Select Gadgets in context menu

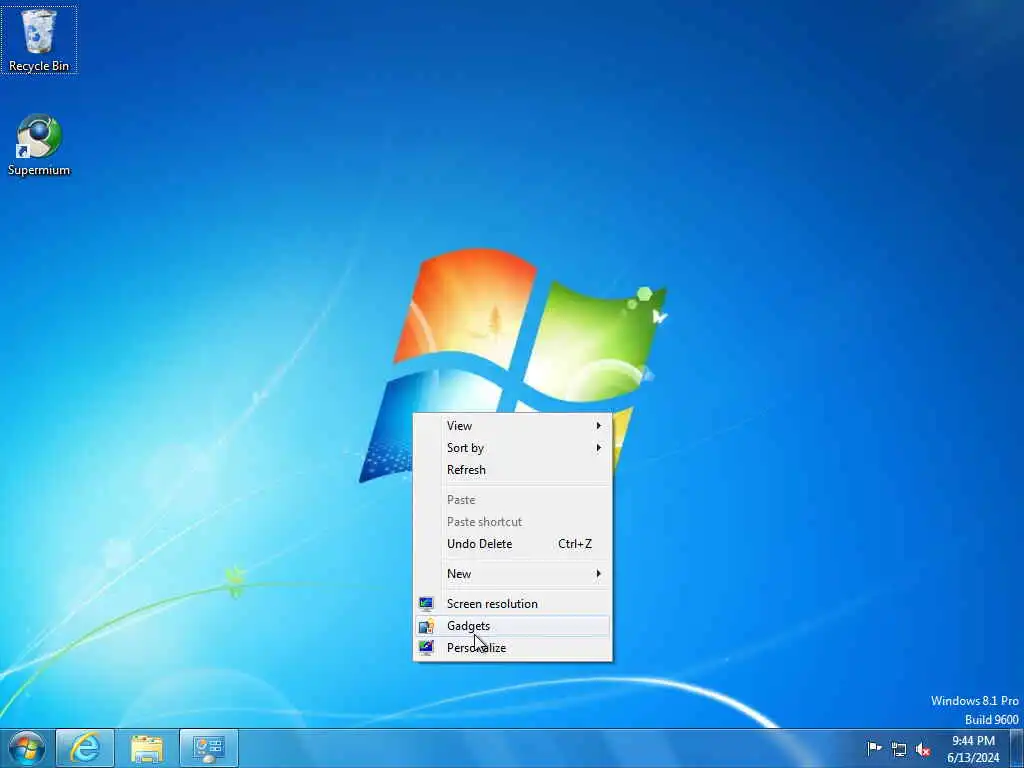[x=513, y=626]
